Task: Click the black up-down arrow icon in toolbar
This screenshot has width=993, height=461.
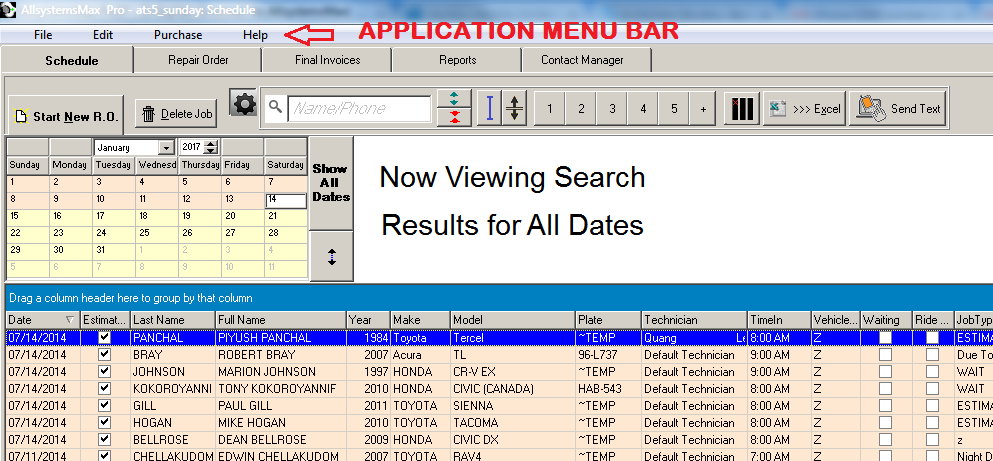Action: click(x=514, y=108)
